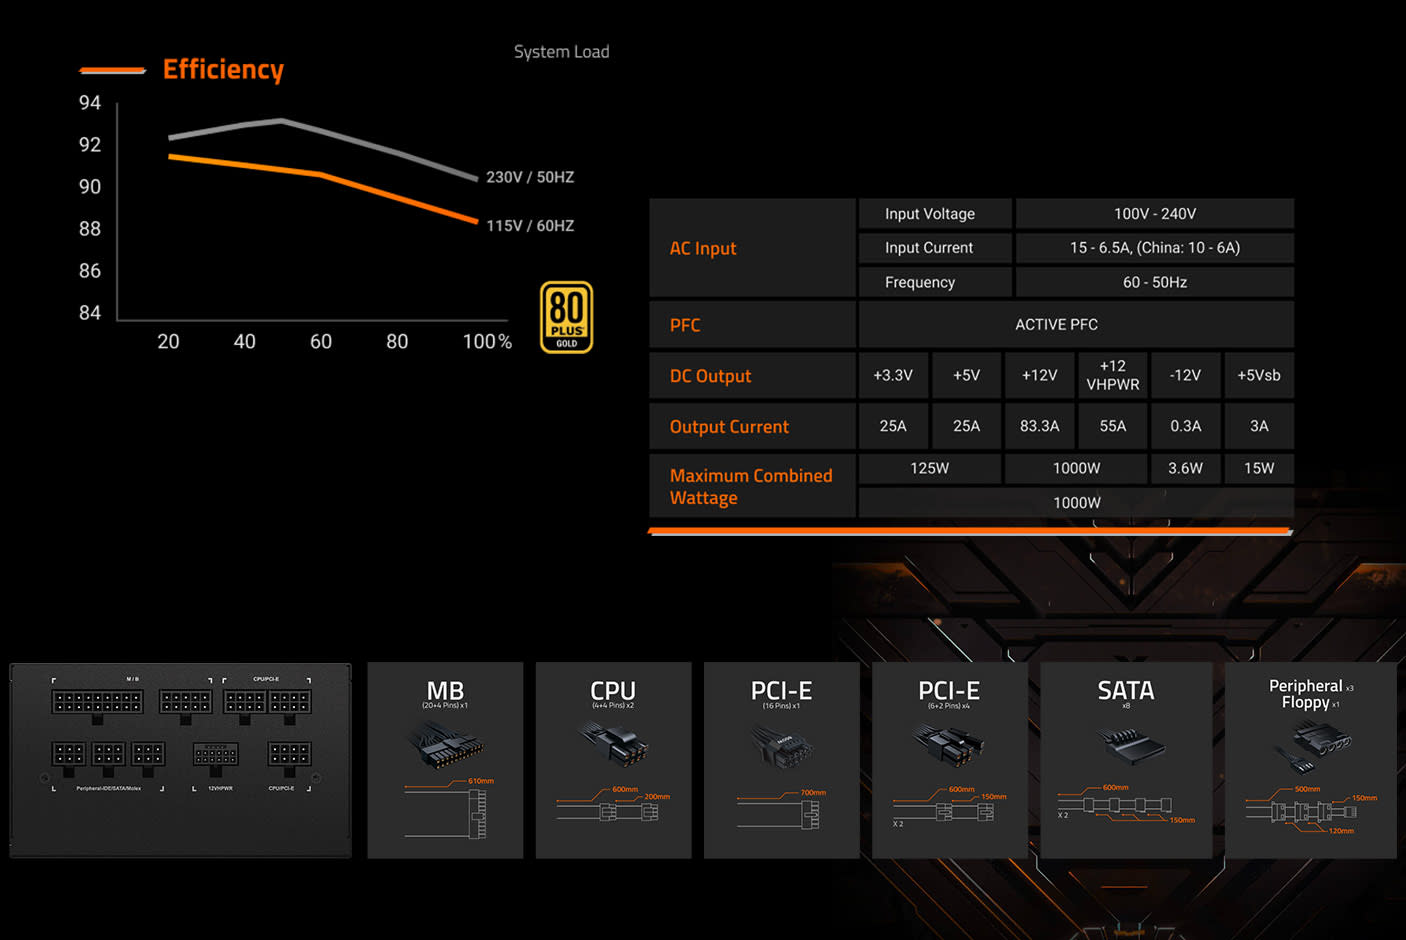Click the Maximum Combined Wattage label
The image size is (1406, 940).
coord(750,486)
